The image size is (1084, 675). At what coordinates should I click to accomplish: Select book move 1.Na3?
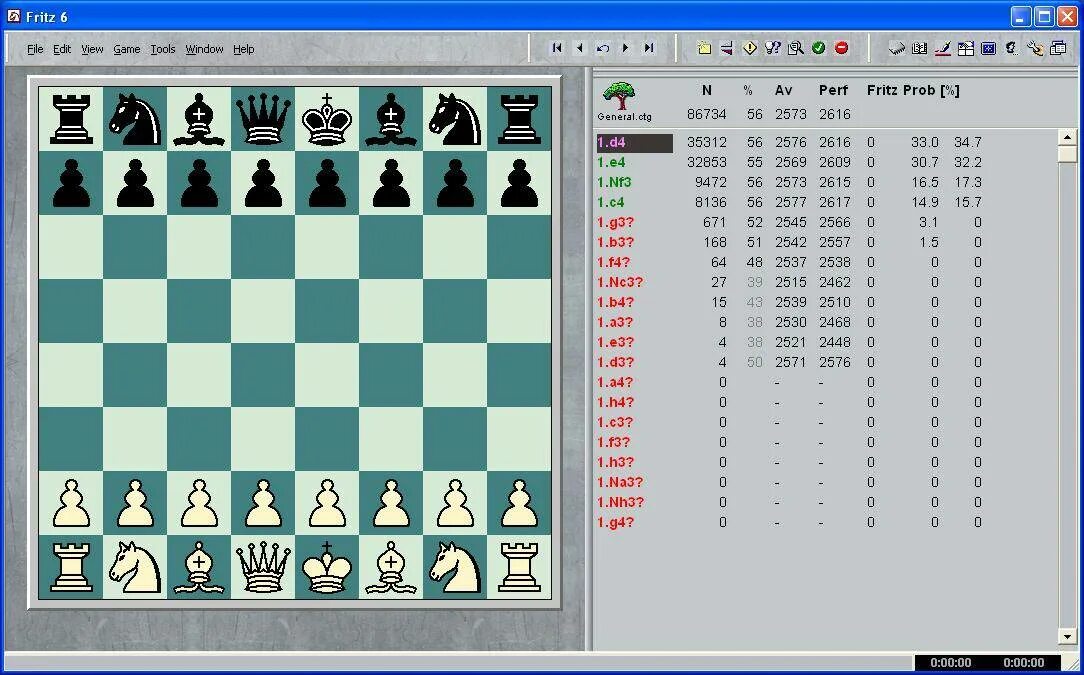[620, 483]
